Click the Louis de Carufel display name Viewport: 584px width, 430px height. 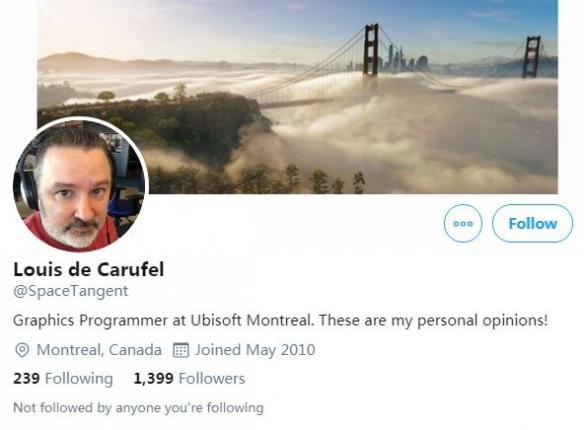click(x=89, y=269)
